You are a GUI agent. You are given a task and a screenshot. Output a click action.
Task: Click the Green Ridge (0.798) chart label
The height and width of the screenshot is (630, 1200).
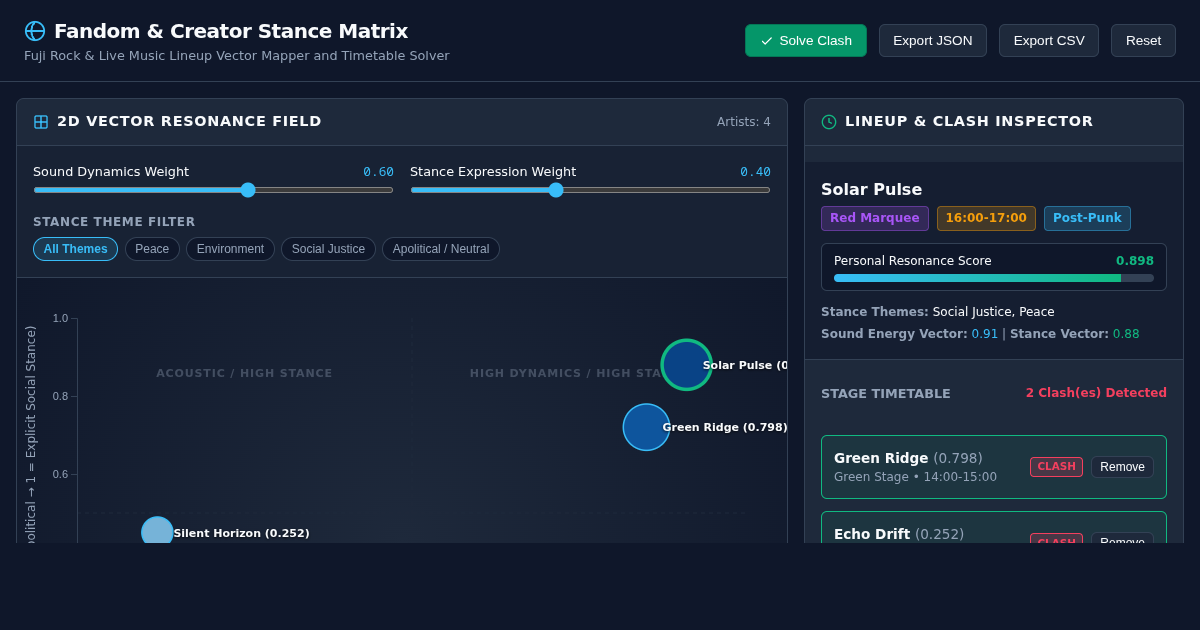(x=725, y=427)
